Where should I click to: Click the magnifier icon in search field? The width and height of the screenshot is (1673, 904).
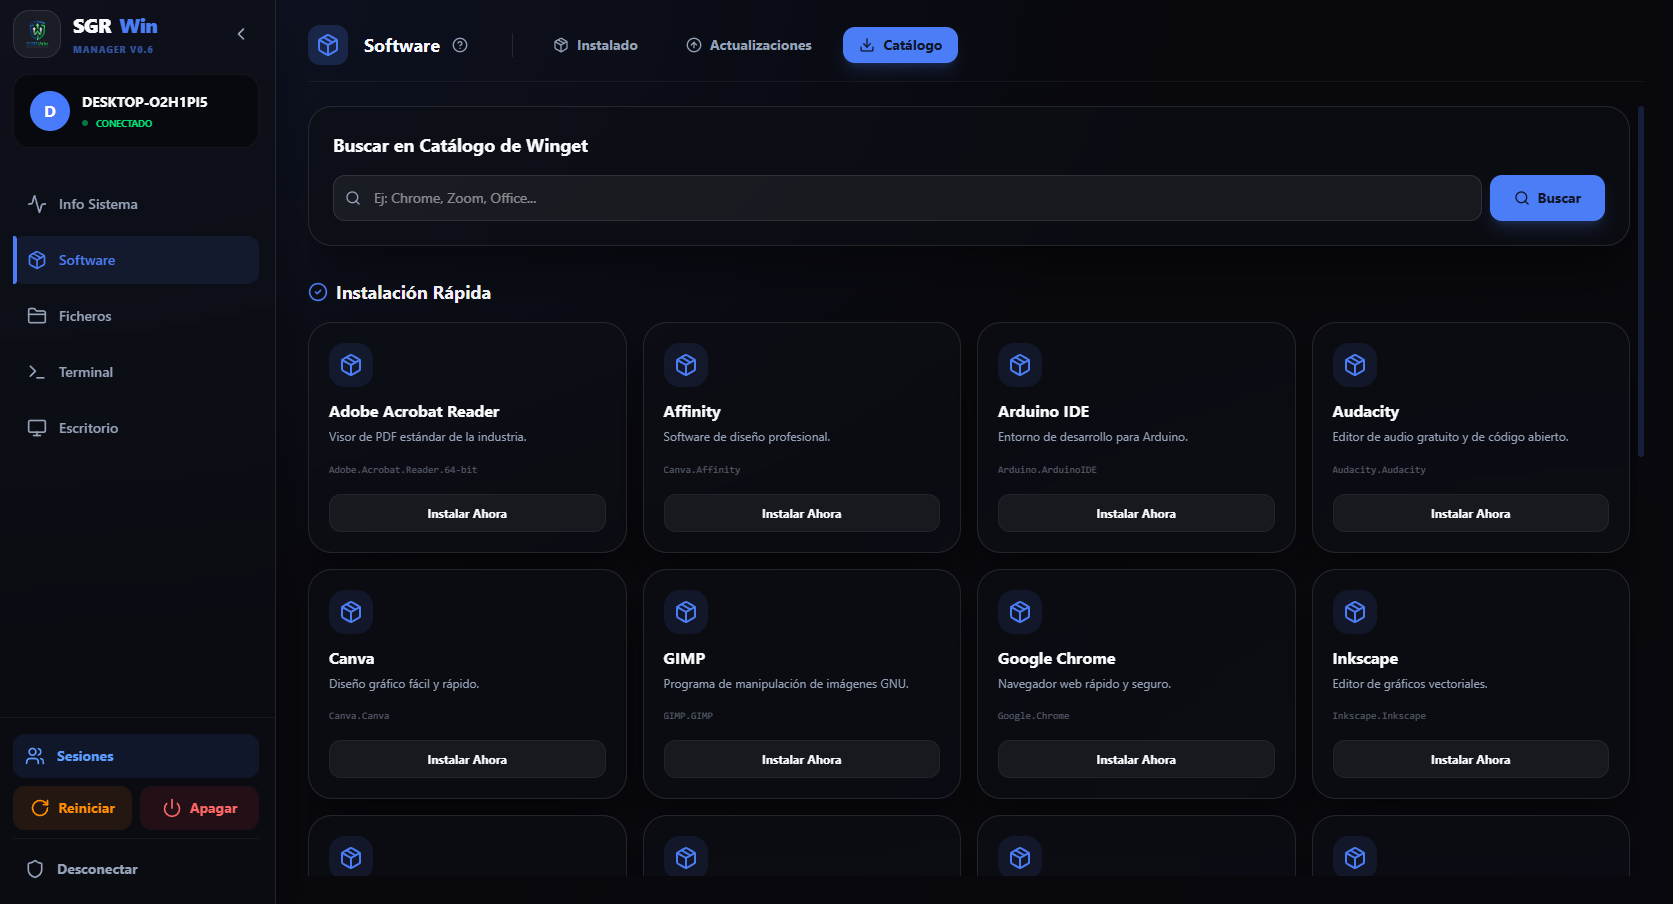pyautogui.click(x=353, y=198)
